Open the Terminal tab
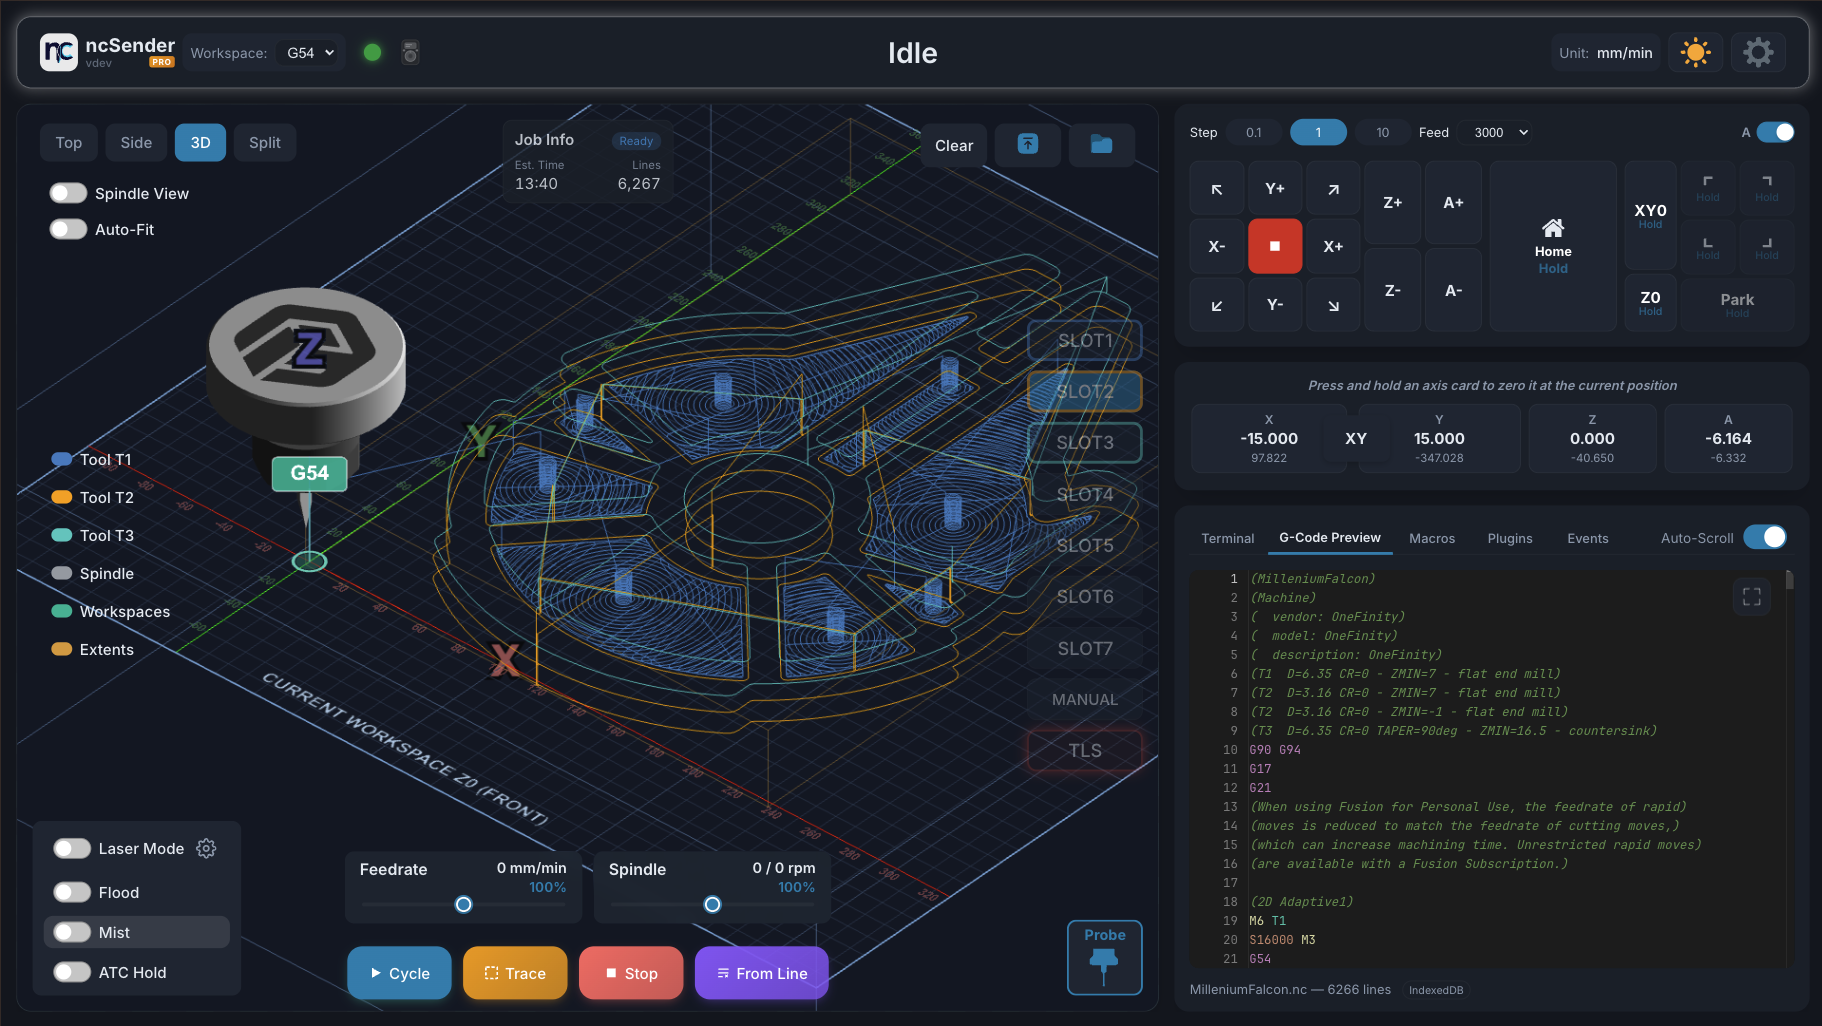 pyautogui.click(x=1228, y=538)
